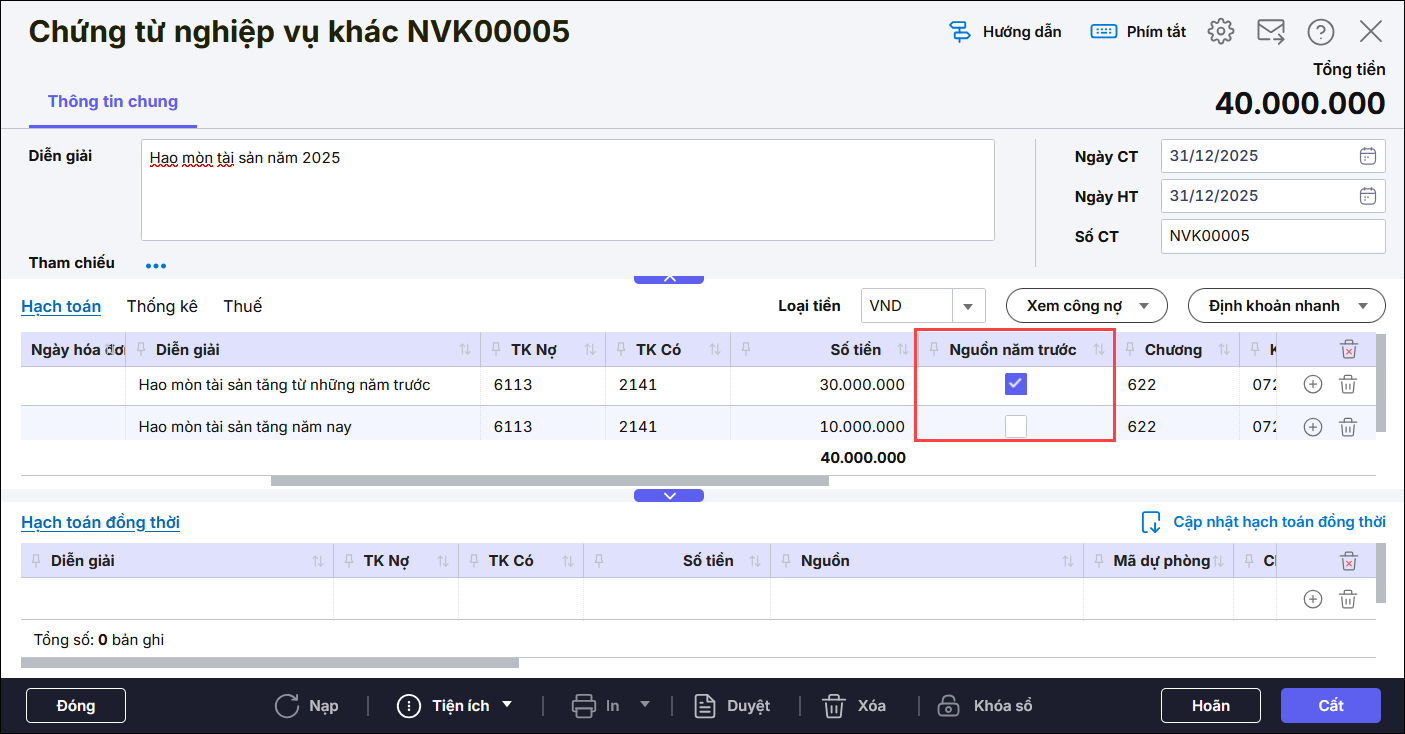
Task: Open the Xem công nợ dropdown
Action: pyautogui.click(x=1086, y=306)
